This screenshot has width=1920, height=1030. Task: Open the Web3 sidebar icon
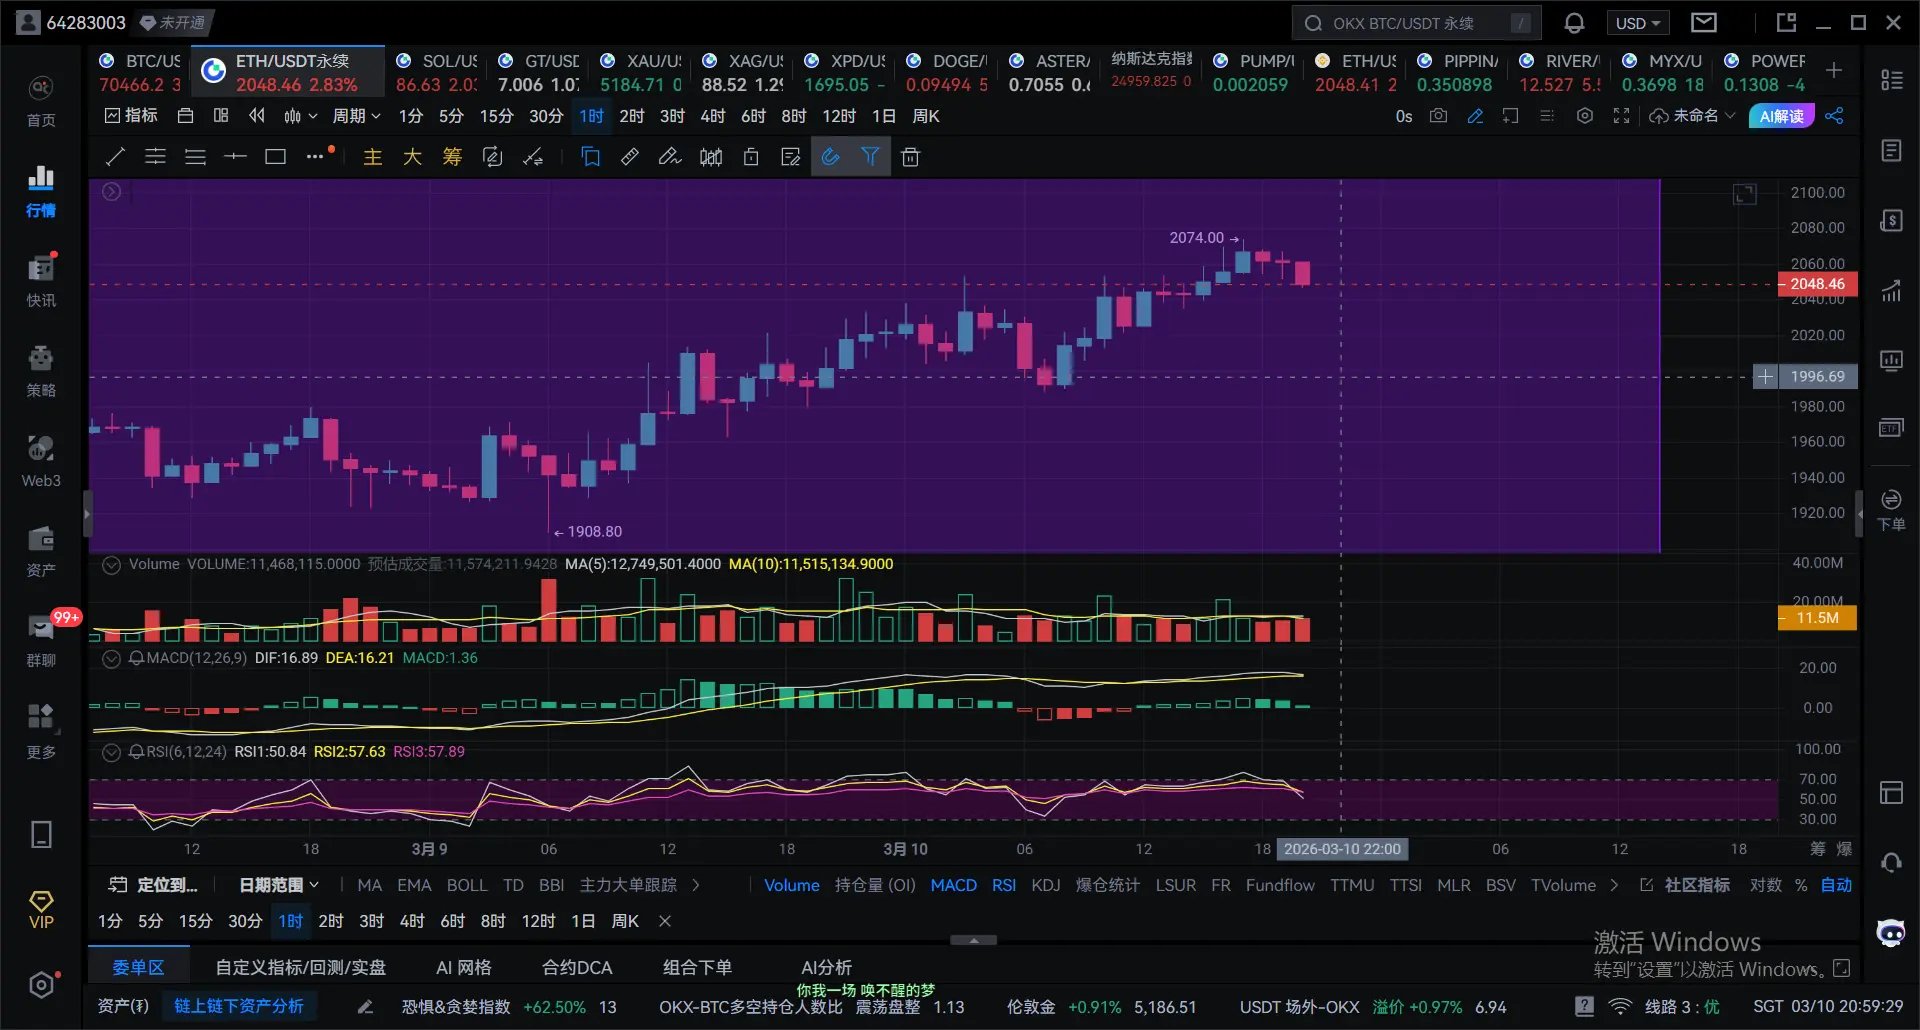[41, 461]
